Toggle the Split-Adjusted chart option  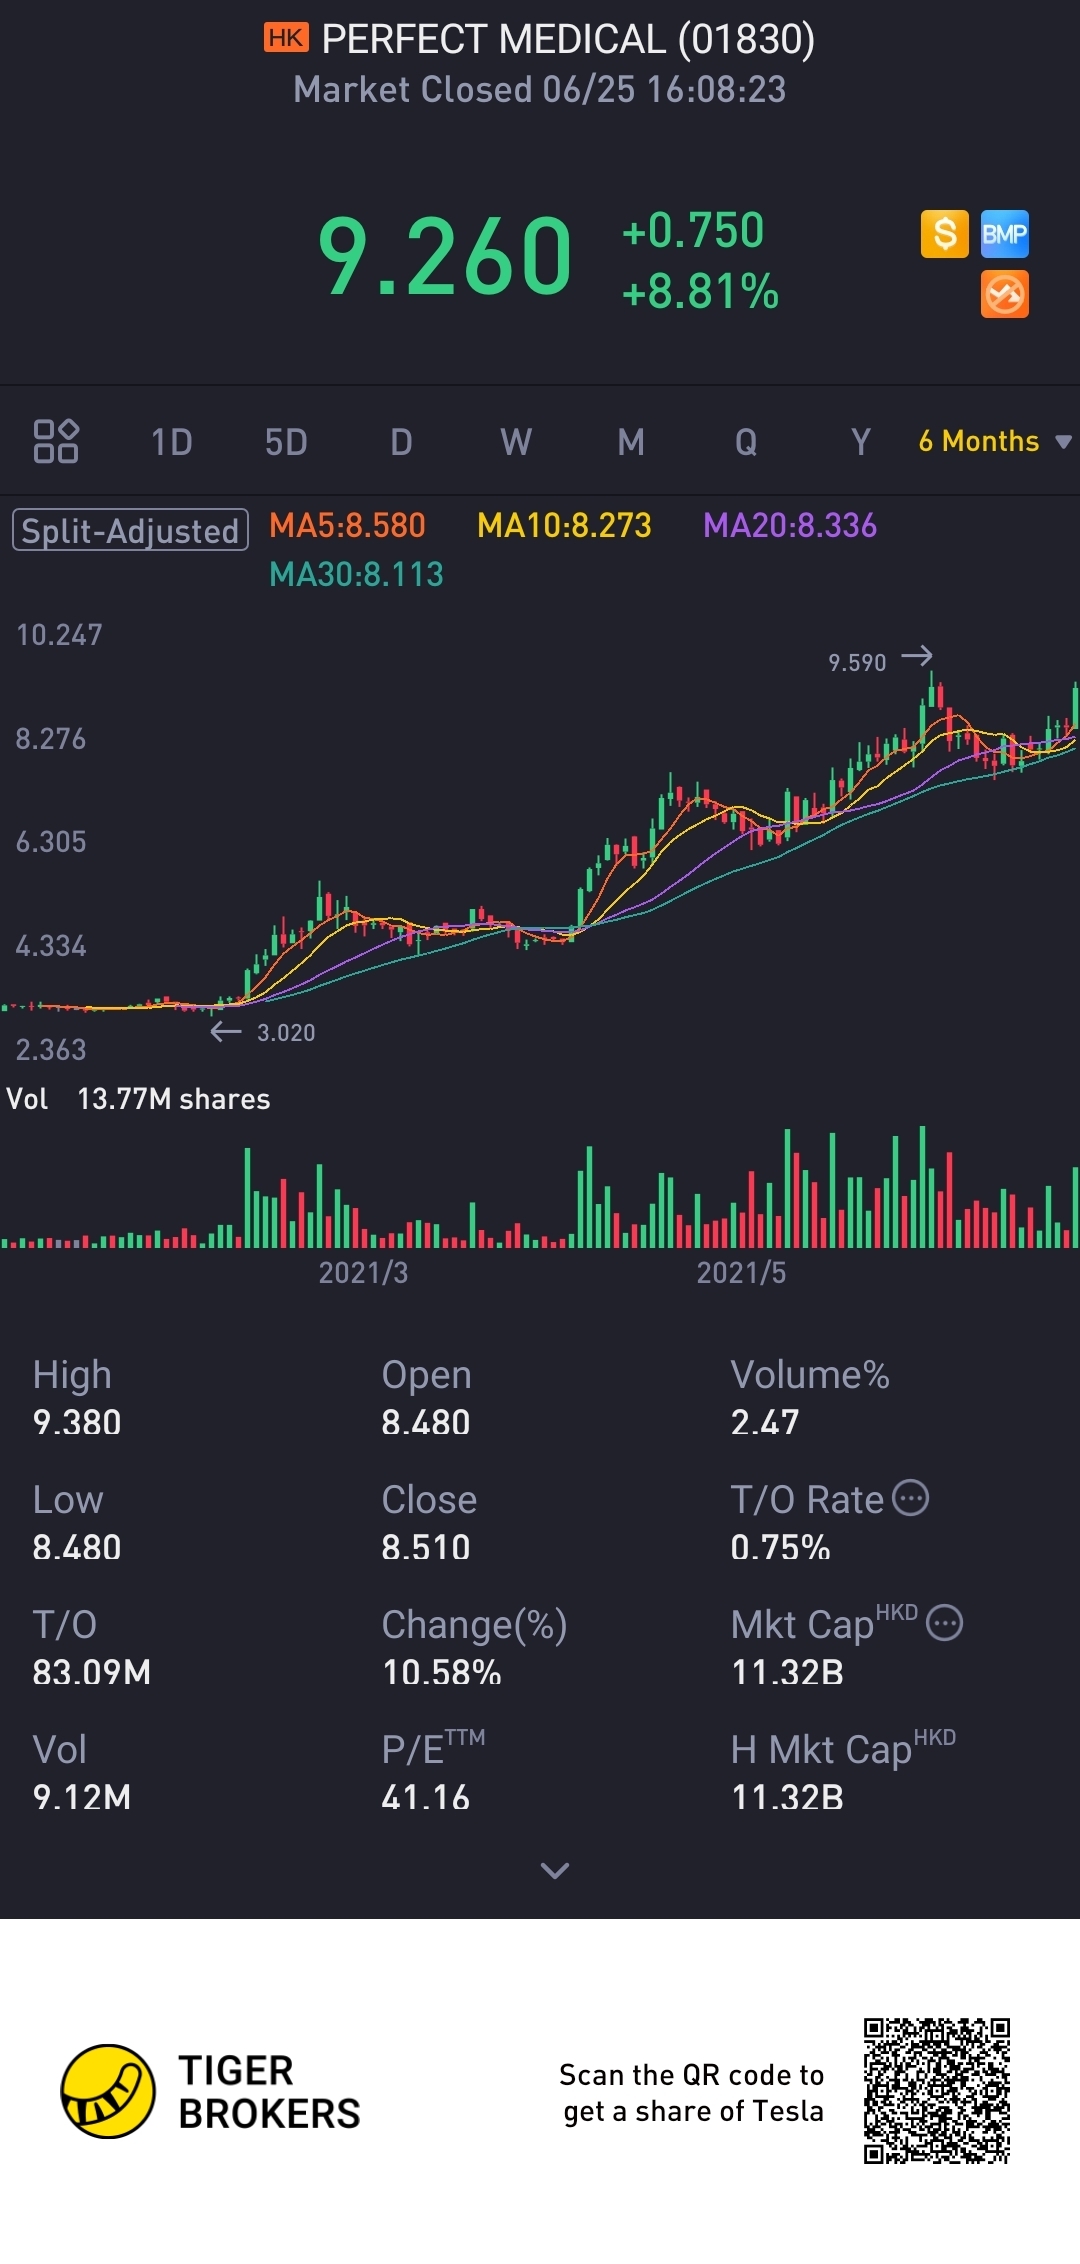point(130,530)
